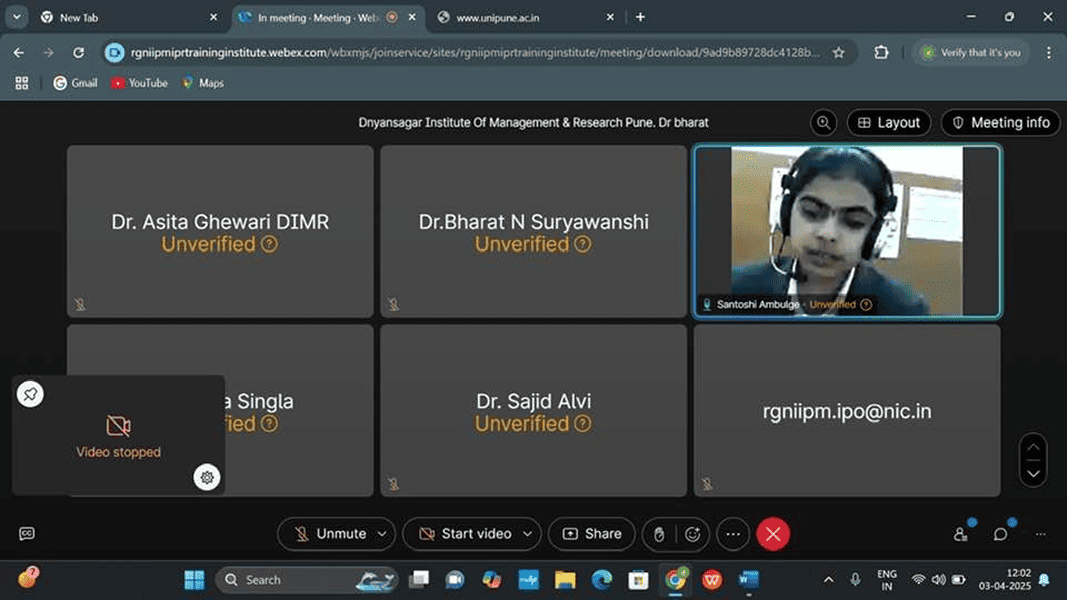1067x600 pixels.
Task: Select Dr. Asita Ghewari DIMR tile
Action: [x=220, y=231]
